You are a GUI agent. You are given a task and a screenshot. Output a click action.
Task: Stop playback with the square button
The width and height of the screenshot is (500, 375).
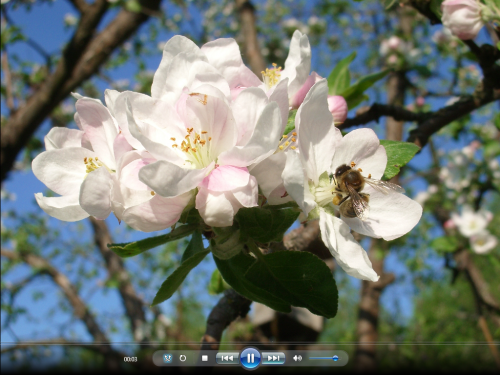point(205,358)
